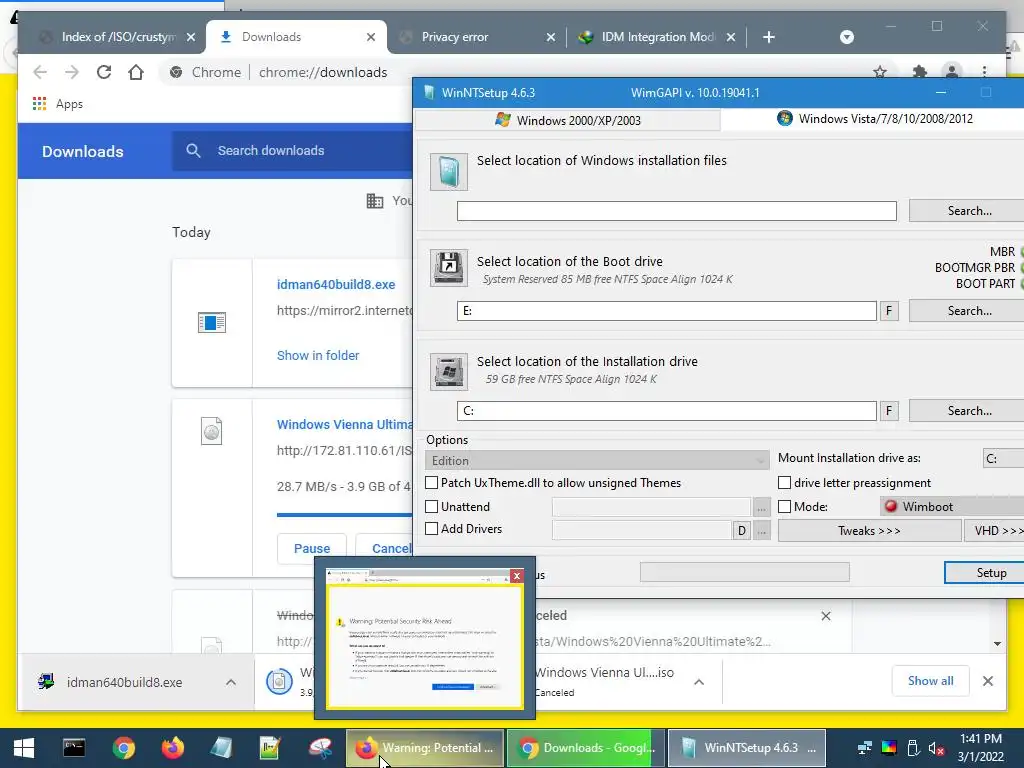Open the Wimboot mode dropdown

pos(952,506)
